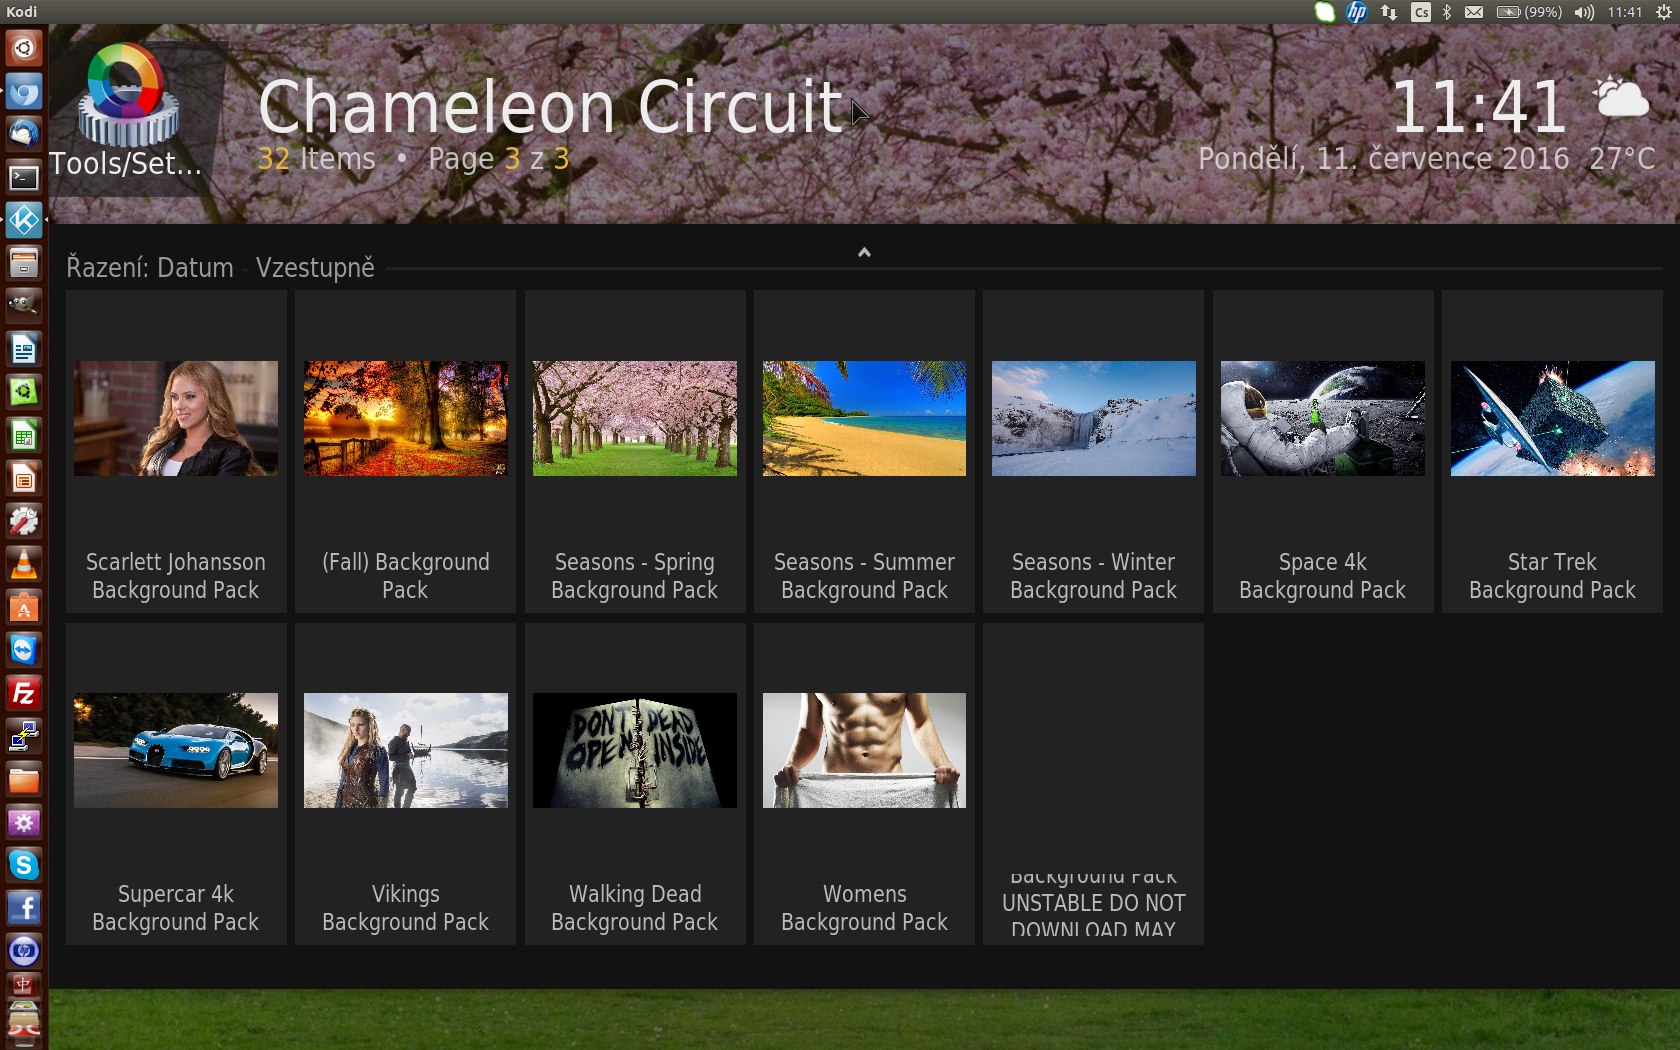Expand the upward chevron above the grid
Image resolution: width=1680 pixels, height=1050 pixels.
click(864, 252)
